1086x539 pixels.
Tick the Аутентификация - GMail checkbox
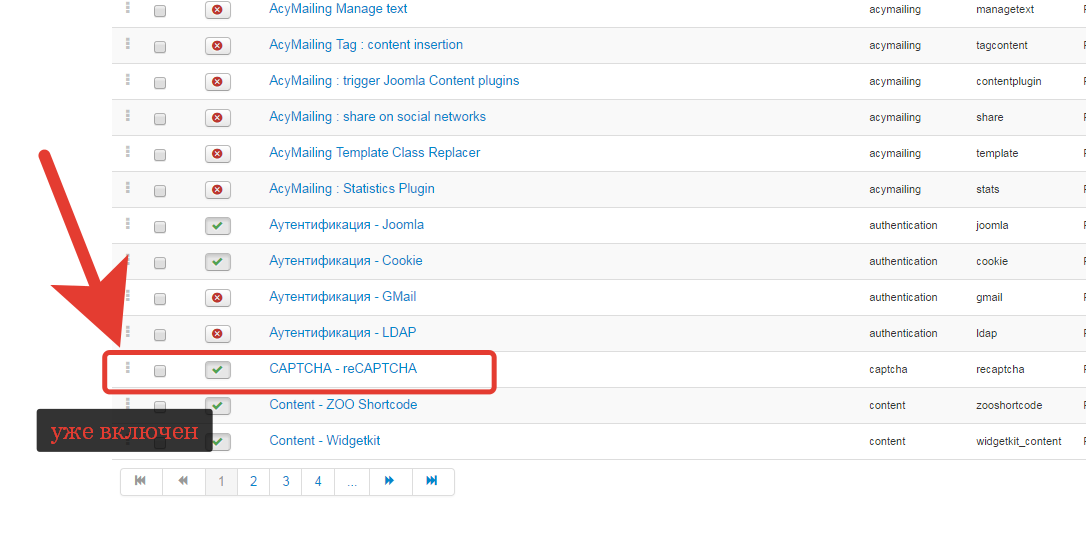[x=160, y=299]
